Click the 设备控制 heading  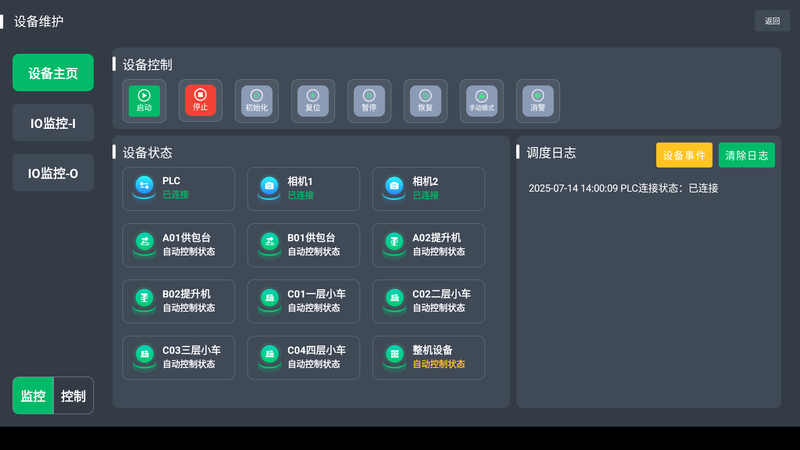pyautogui.click(x=147, y=65)
